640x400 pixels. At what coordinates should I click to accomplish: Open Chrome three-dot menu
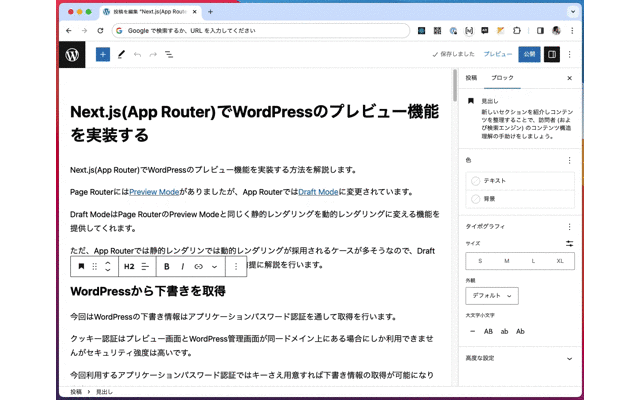572,31
